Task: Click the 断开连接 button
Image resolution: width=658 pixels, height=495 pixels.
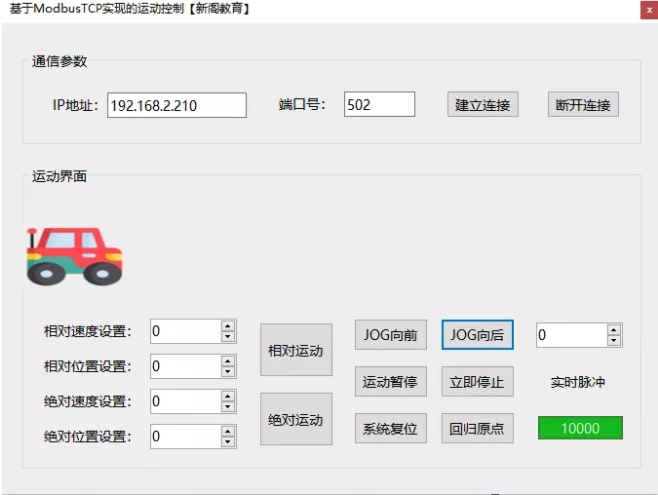Action: tap(583, 104)
